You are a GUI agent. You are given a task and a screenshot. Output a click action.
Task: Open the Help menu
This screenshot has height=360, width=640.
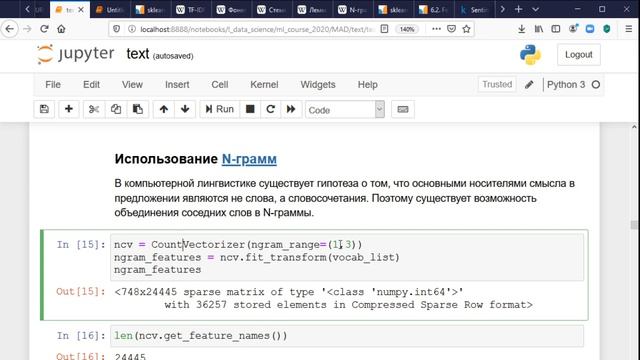(x=367, y=84)
